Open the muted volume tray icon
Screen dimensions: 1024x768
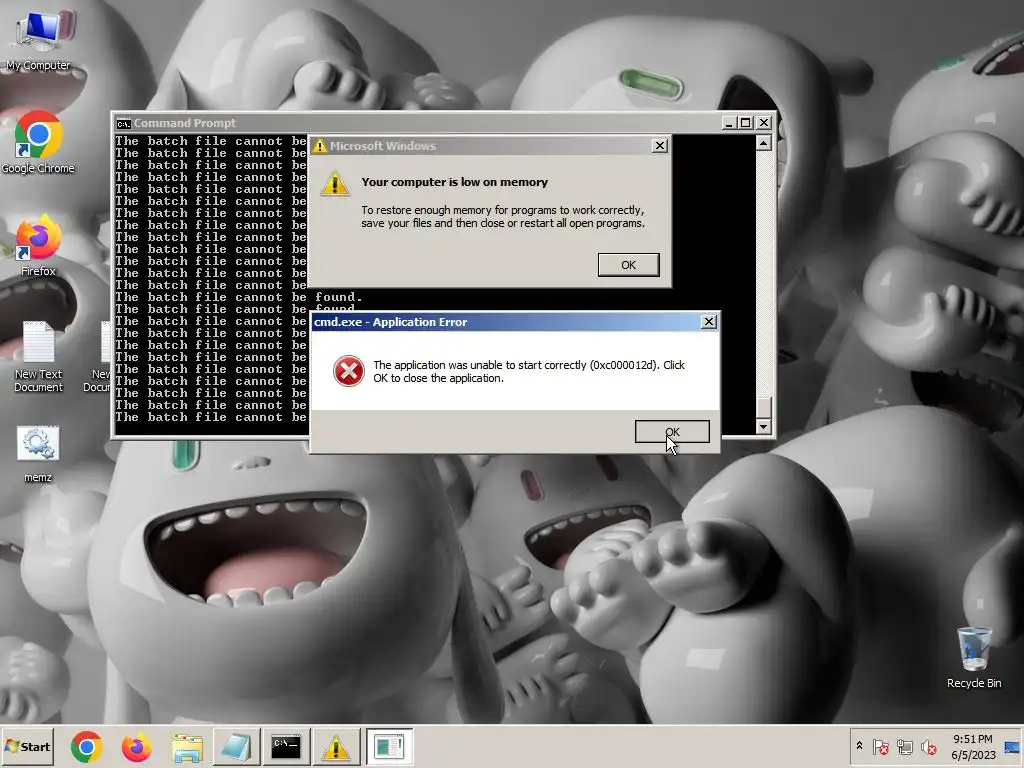click(x=928, y=746)
